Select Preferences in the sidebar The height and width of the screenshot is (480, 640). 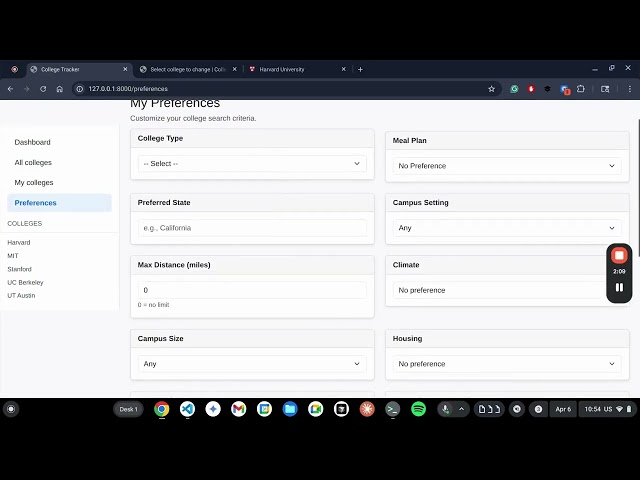59,203
